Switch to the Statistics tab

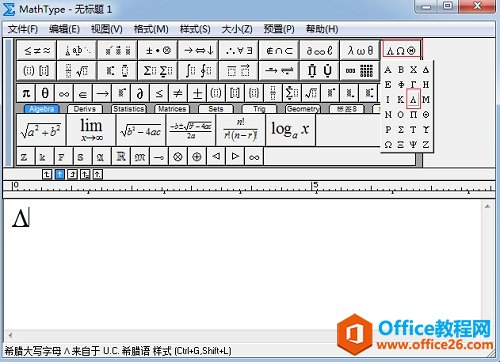128,109
